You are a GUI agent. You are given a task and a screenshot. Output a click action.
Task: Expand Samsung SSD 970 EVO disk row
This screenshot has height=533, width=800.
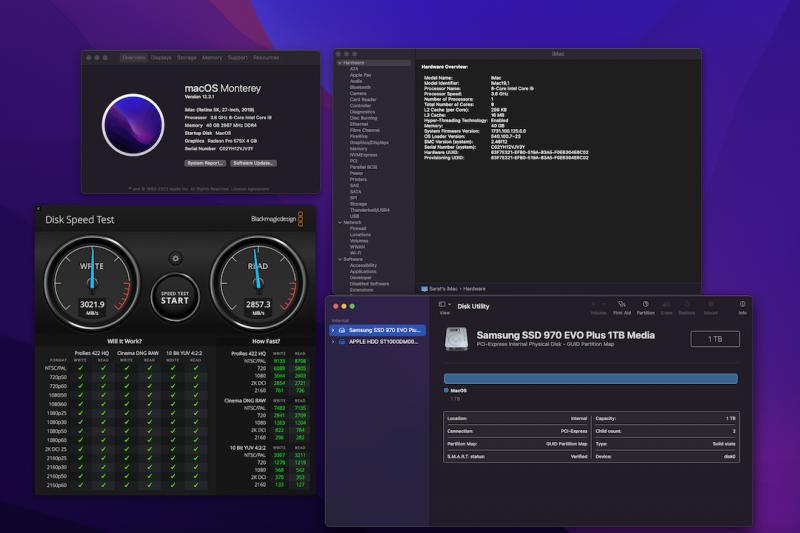point(333,330)
